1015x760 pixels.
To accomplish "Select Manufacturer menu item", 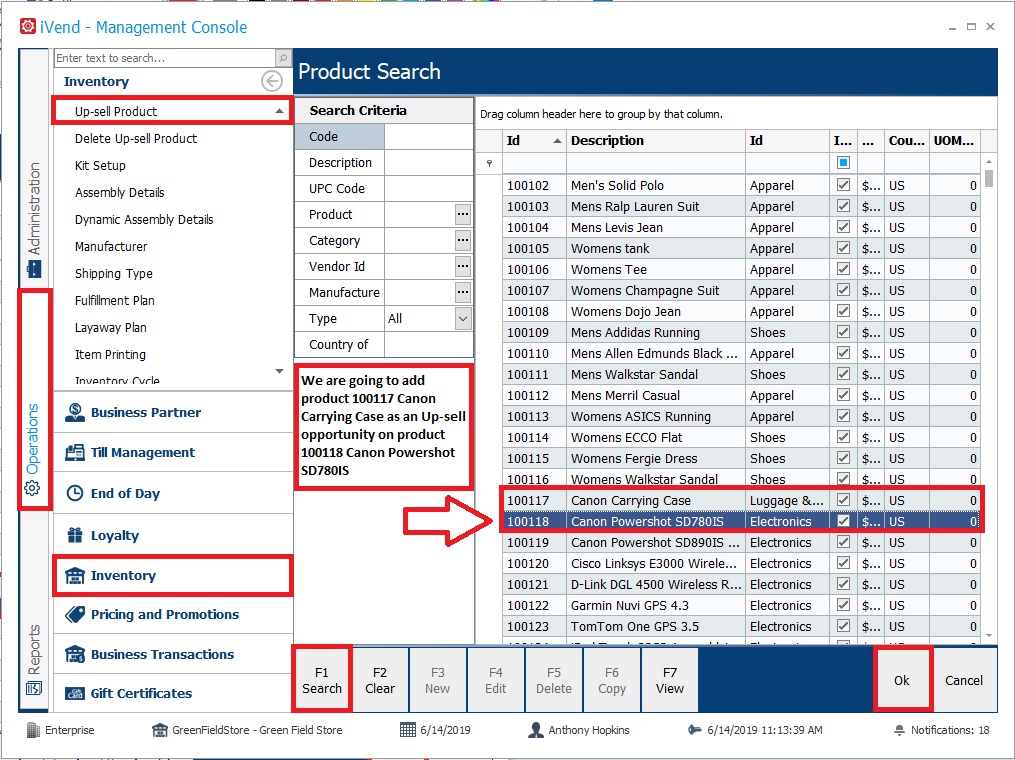I will [x=111, y=247].
